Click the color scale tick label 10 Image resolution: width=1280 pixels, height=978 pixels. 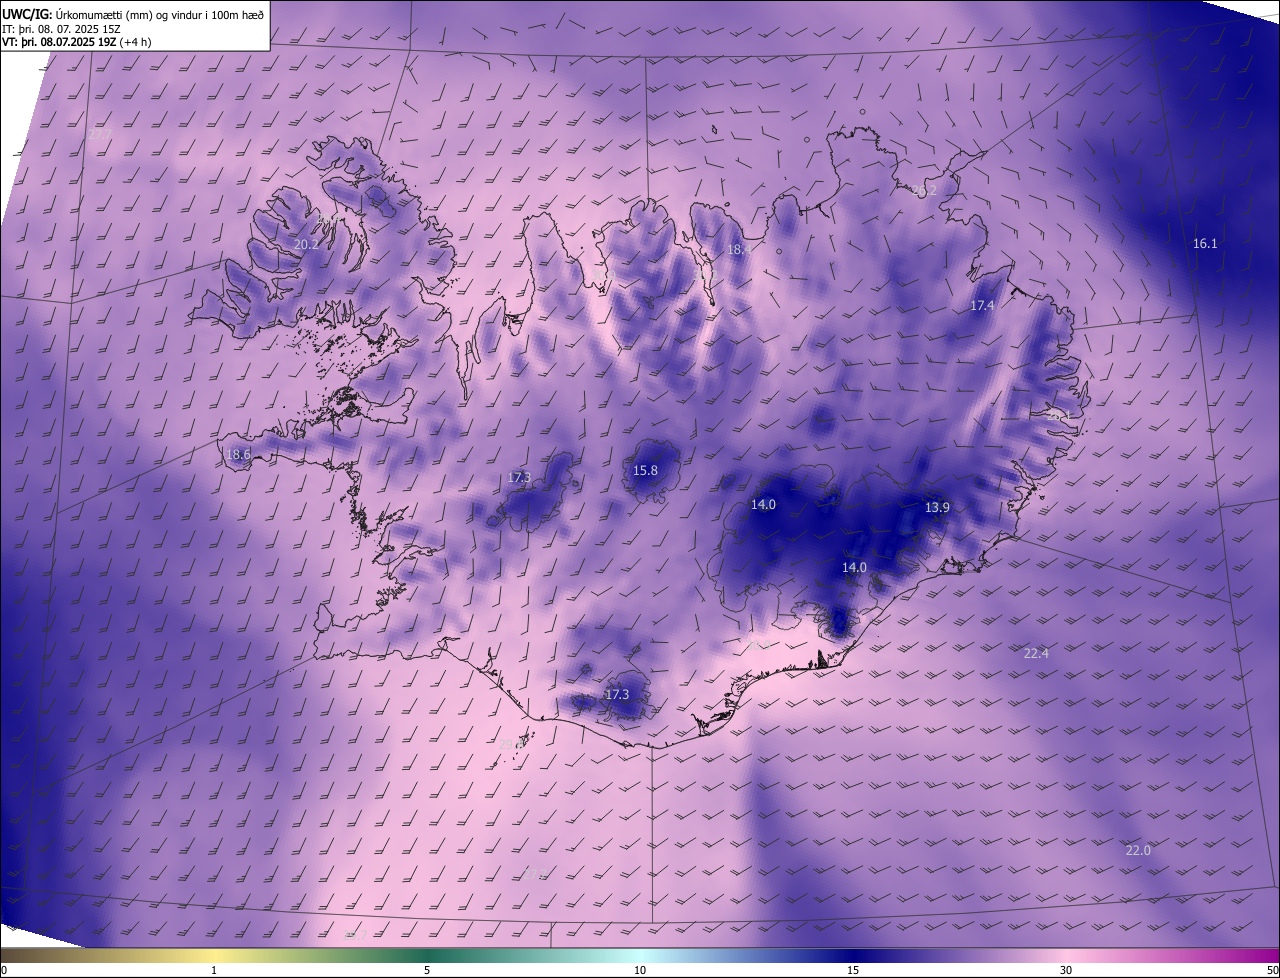[x=640, y=970]
